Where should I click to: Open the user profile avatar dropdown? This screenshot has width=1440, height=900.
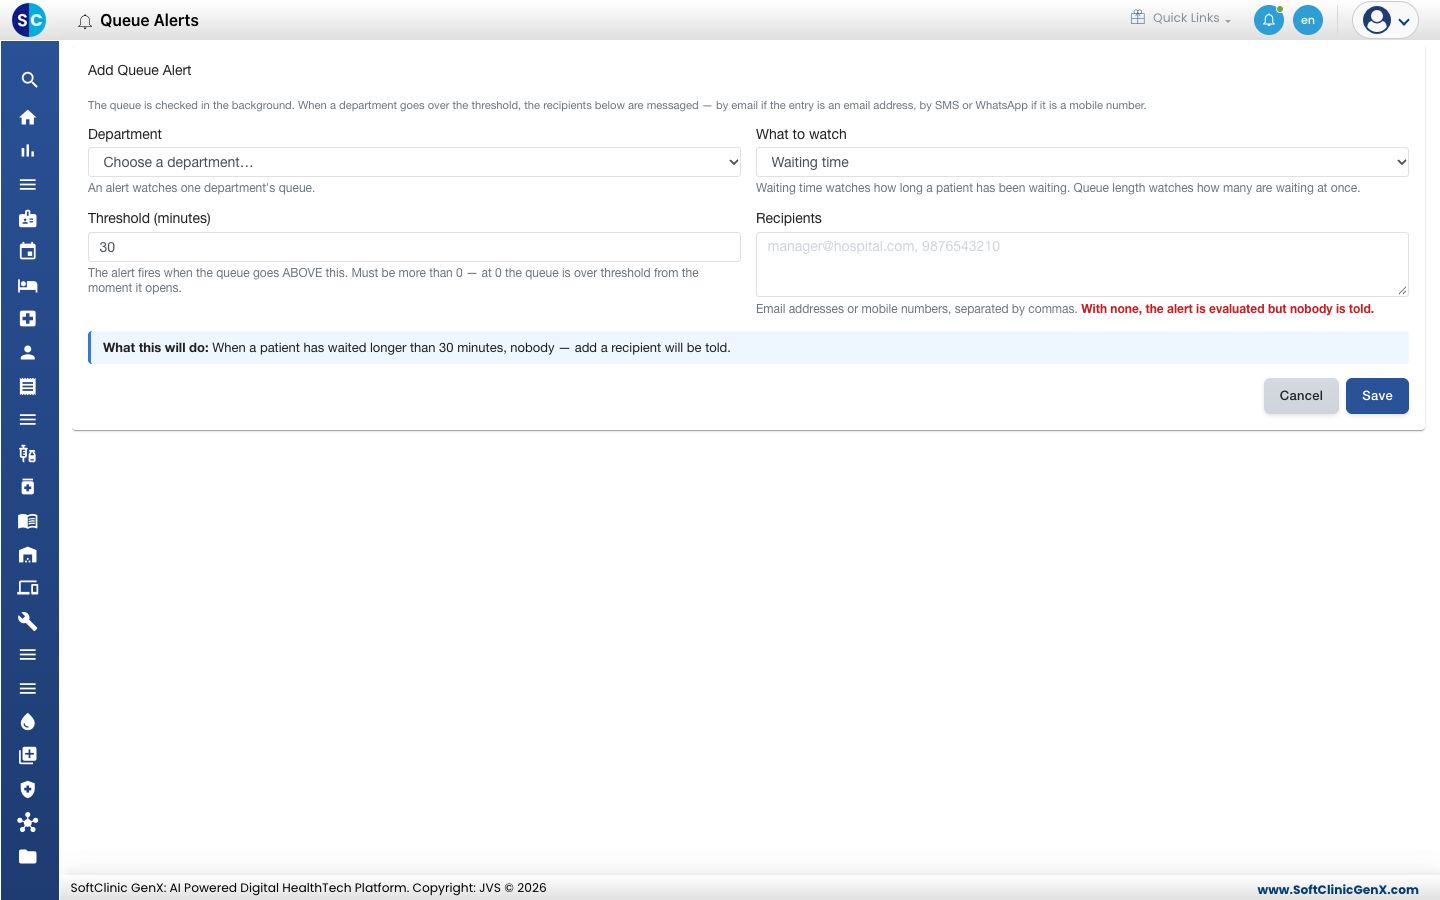coord(1386,20)
